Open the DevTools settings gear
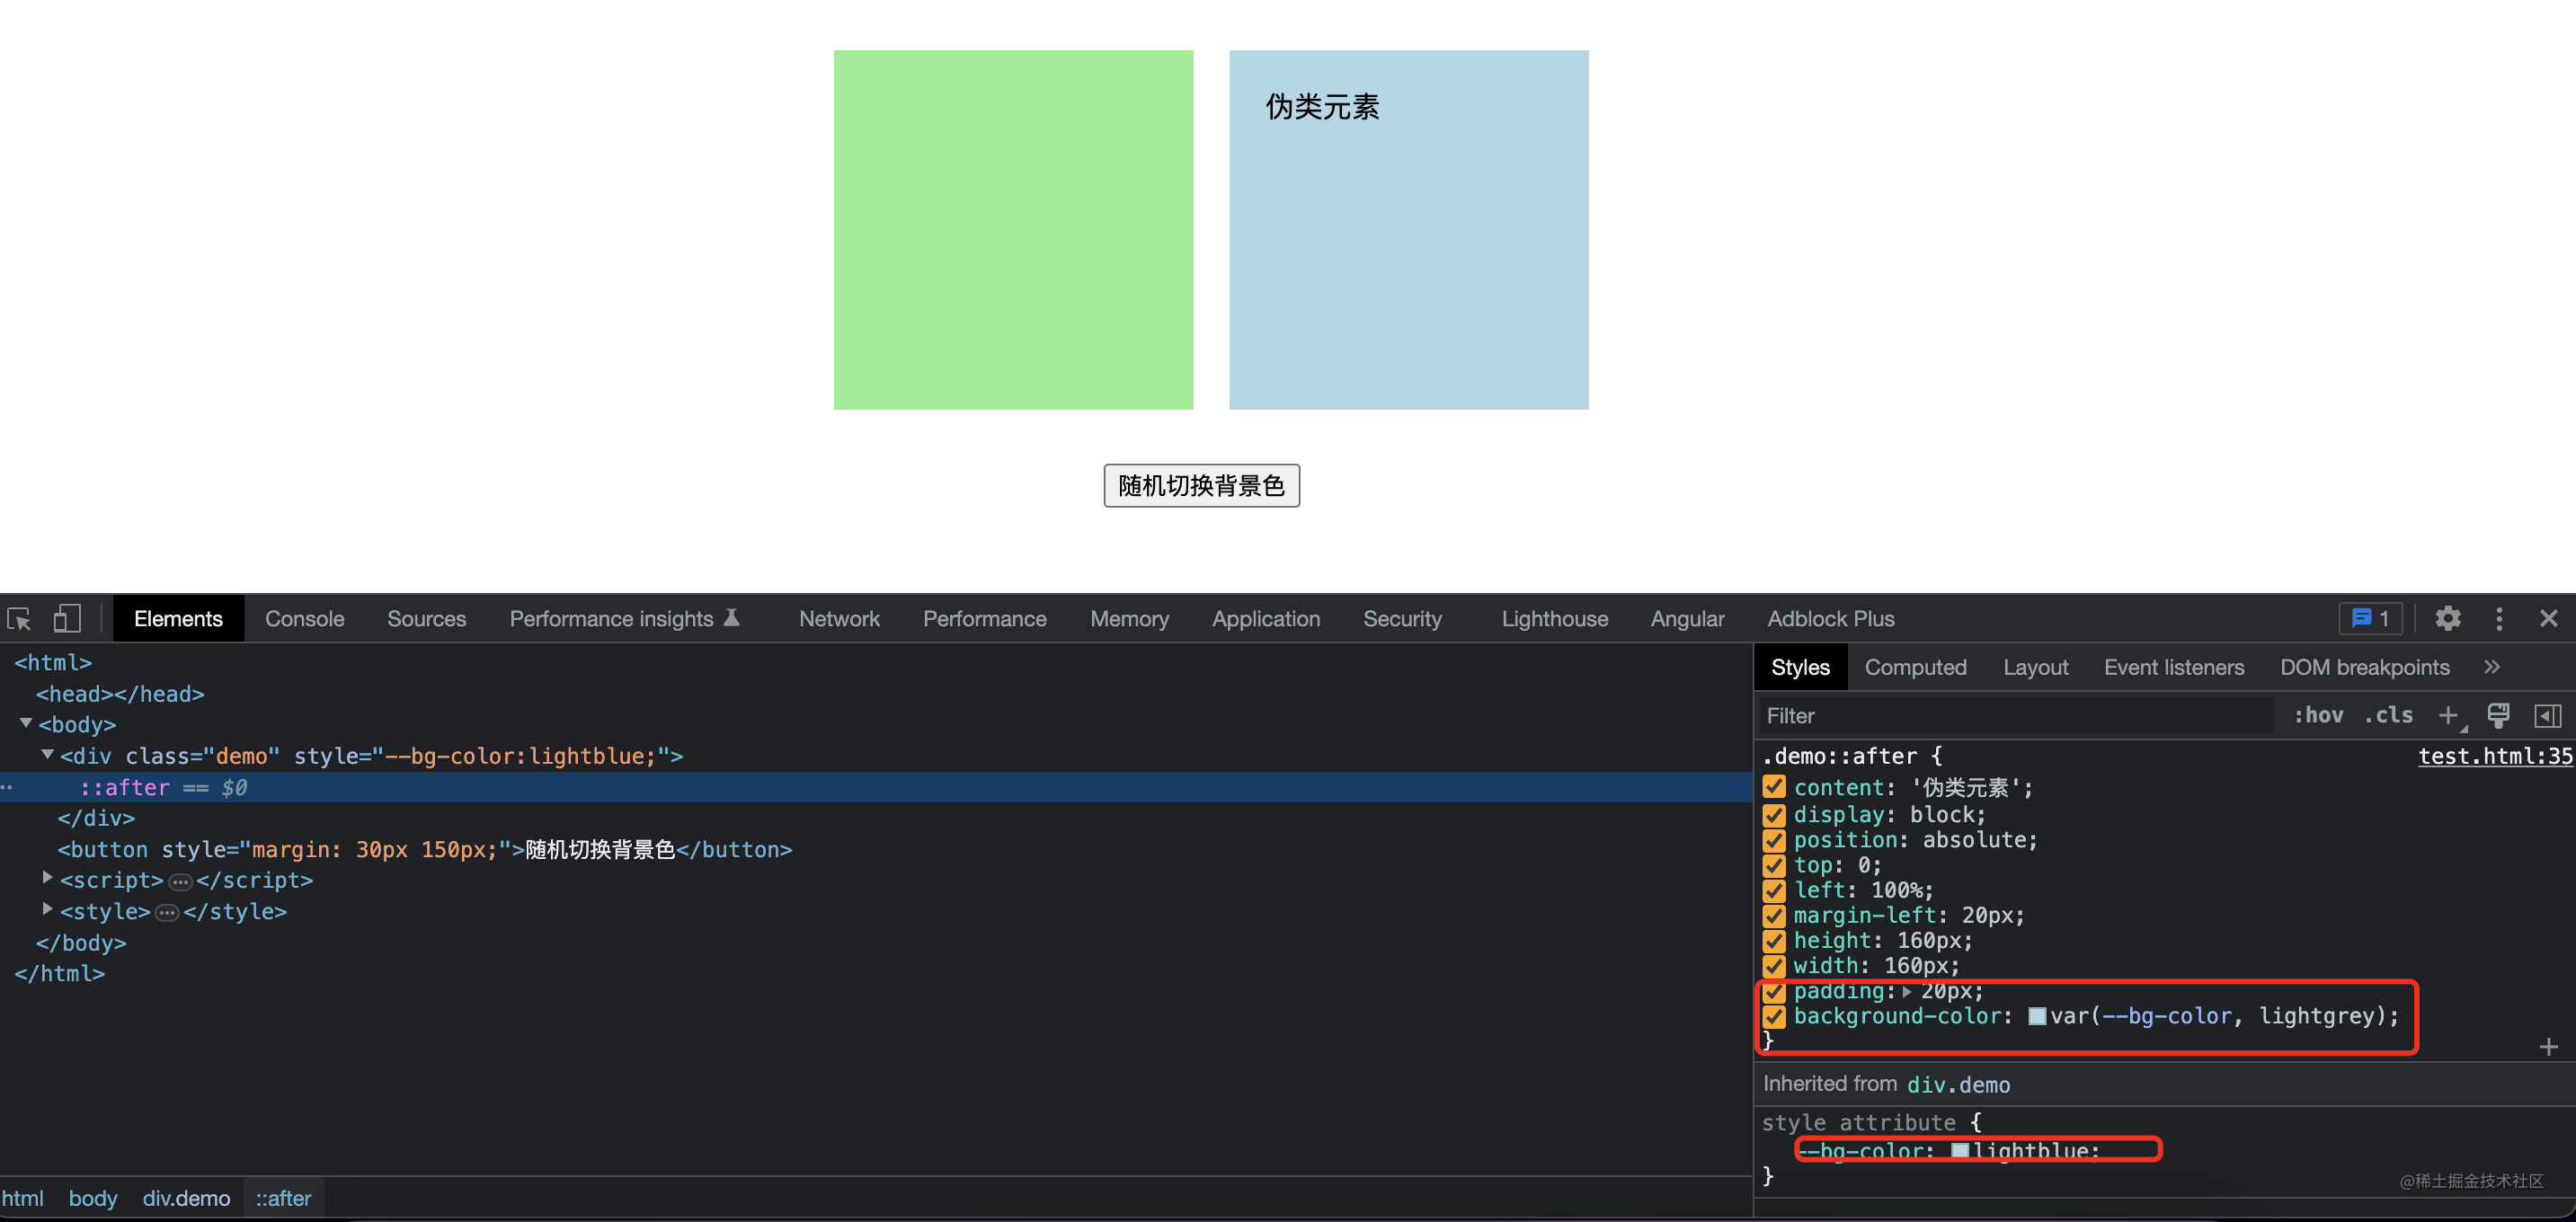Image resolution: width=2576 pixels, height=1222 pixels. pyautogui.click(x=2447, y=619)
